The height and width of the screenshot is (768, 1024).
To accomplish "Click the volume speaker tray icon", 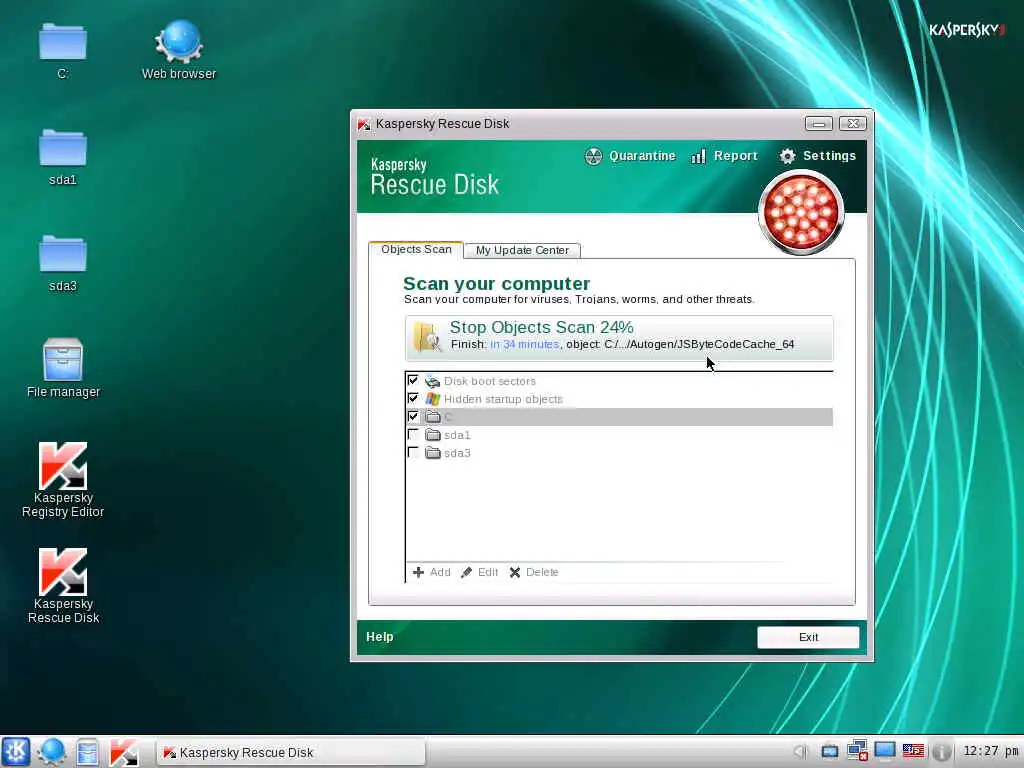I will 801,752.
